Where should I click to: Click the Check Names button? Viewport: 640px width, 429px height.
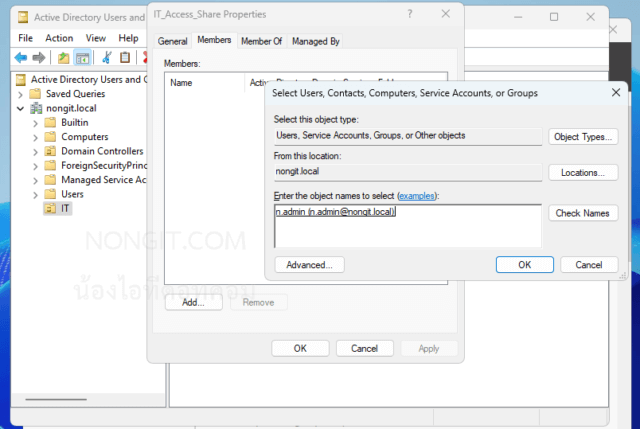click(x=583, y=213)
